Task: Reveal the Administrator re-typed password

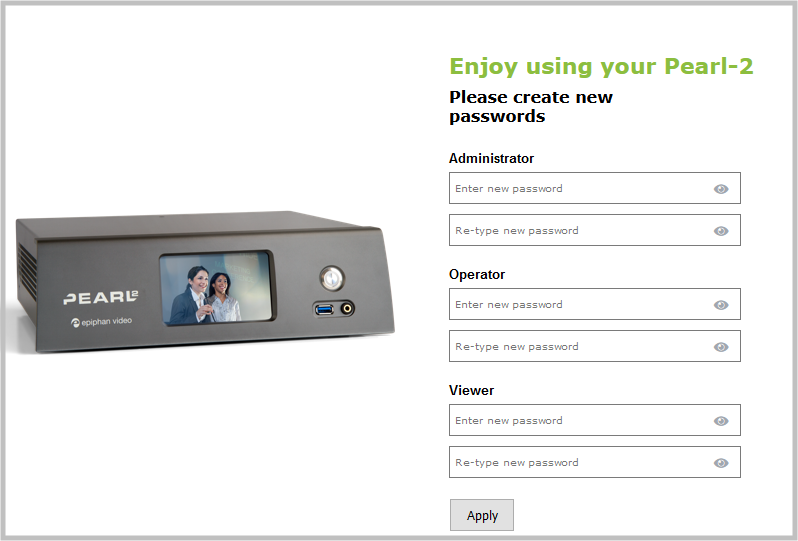Action: [721, 231]
